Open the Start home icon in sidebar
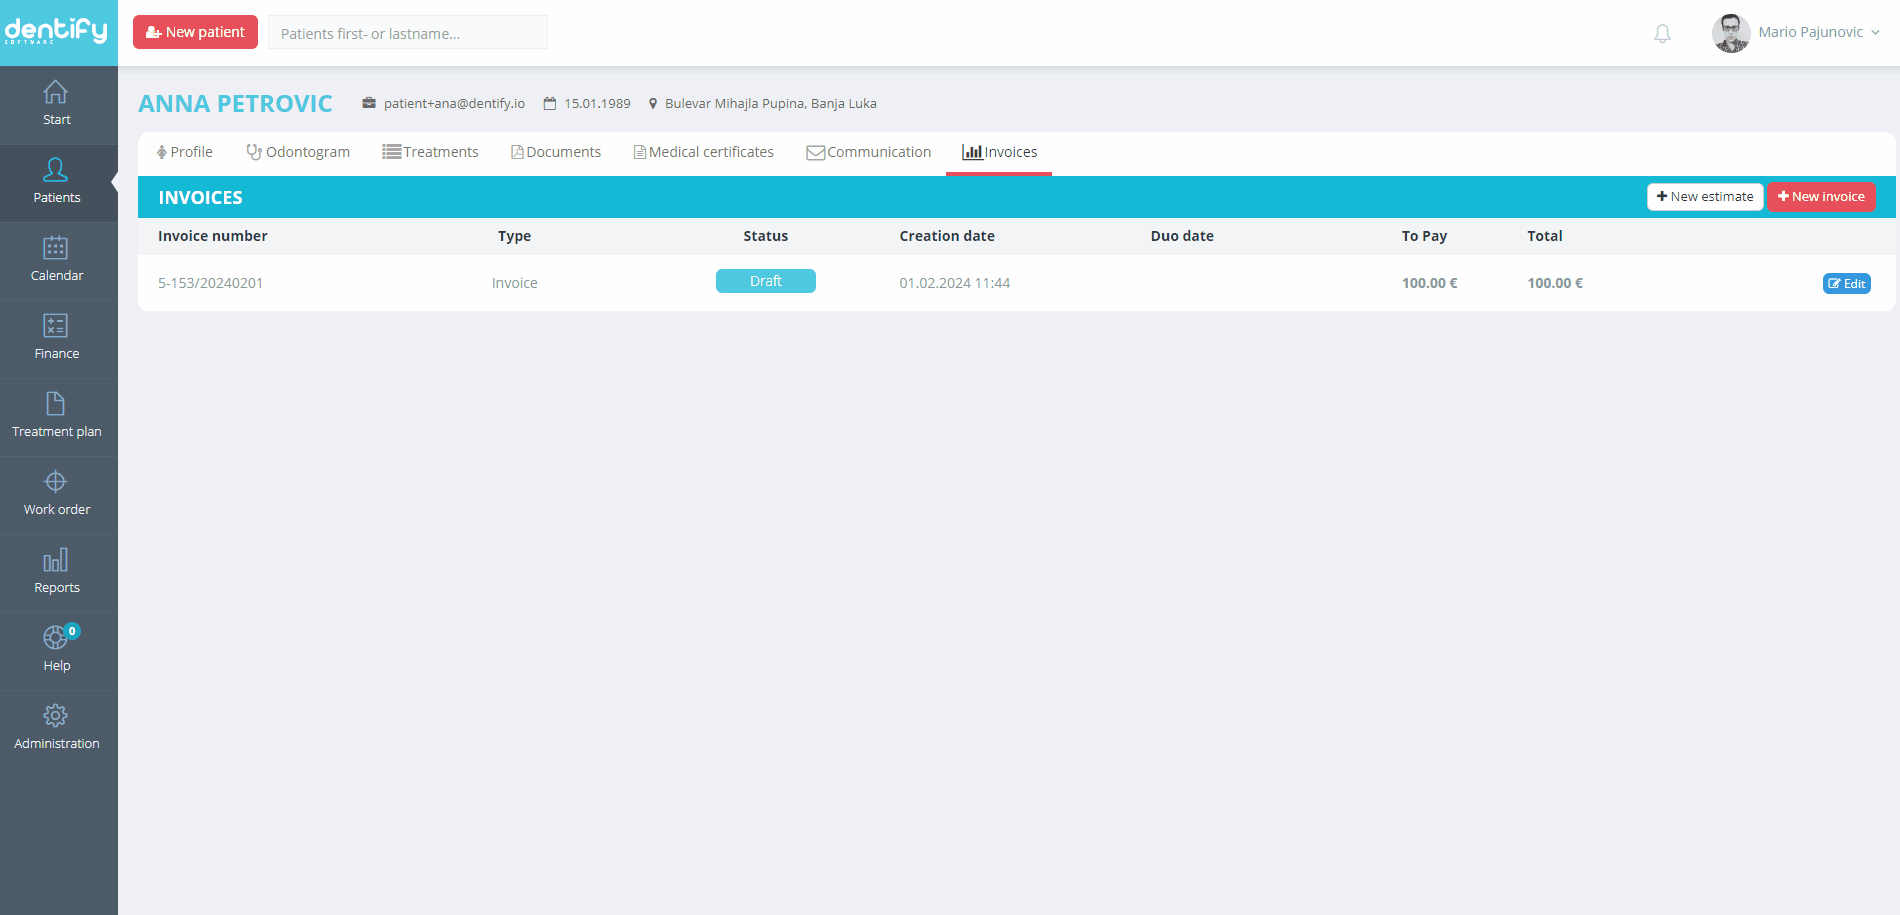The width and height of the screenshot is (1900, 915). tap(56, 93)
